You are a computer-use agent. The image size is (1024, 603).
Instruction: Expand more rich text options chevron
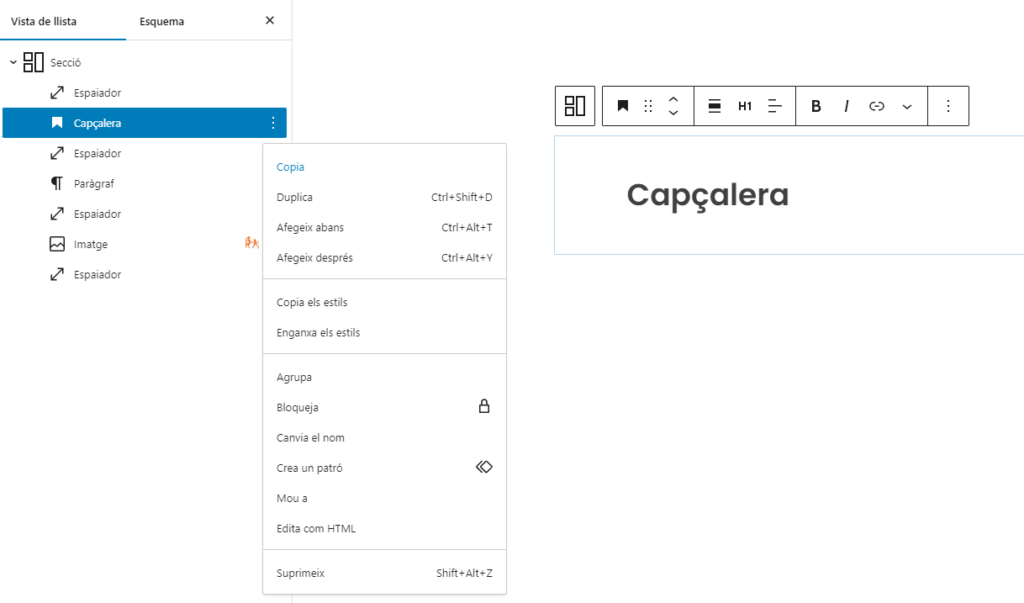907,106
